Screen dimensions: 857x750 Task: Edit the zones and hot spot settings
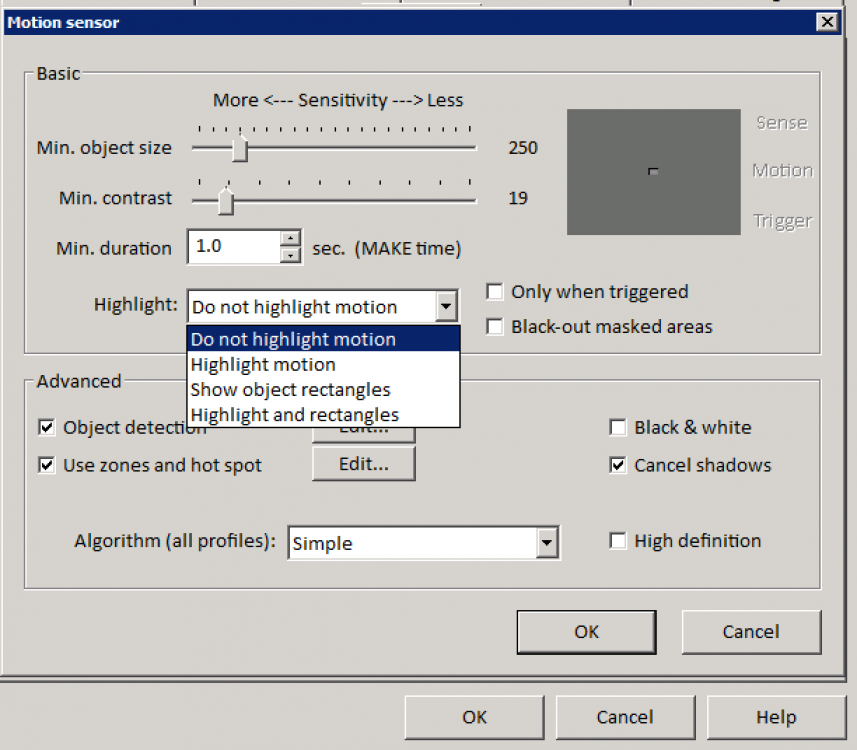[x=363, y=464]
